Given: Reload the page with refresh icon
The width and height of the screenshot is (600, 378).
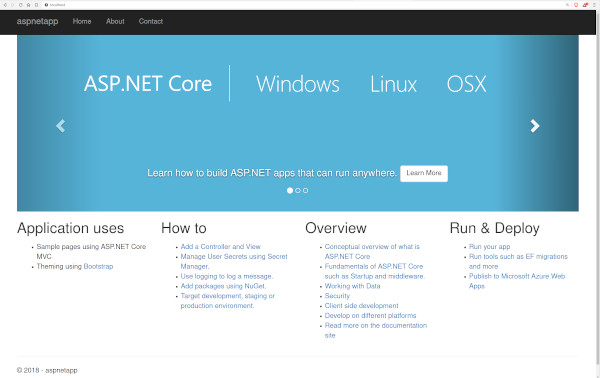Looking at the screenshot, I should coord(20,5).
